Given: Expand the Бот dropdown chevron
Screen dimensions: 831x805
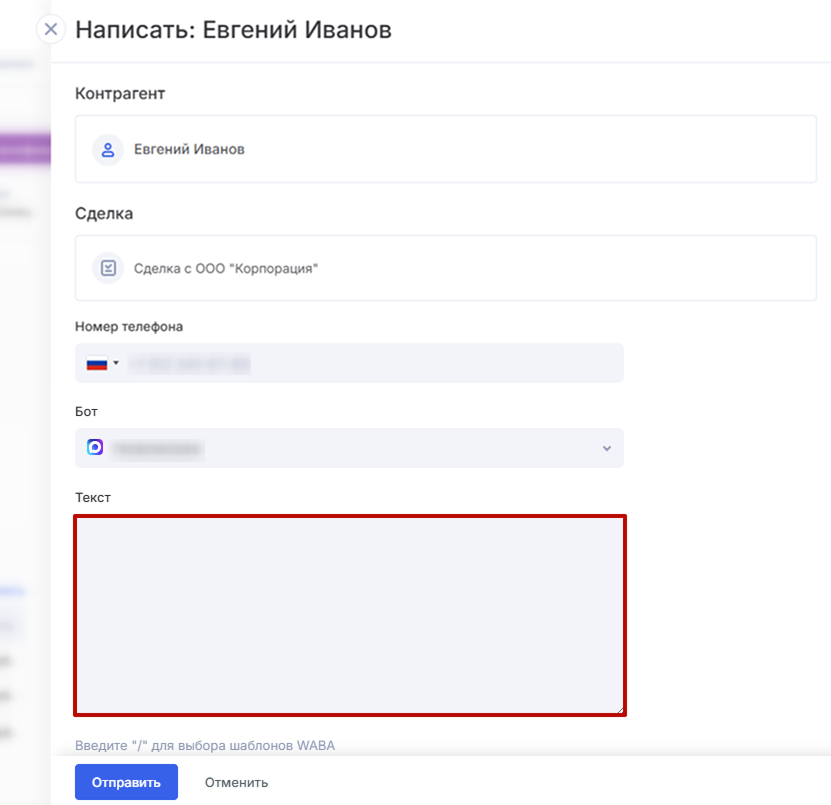Looking at the screenshot, I should click(606, 449).
